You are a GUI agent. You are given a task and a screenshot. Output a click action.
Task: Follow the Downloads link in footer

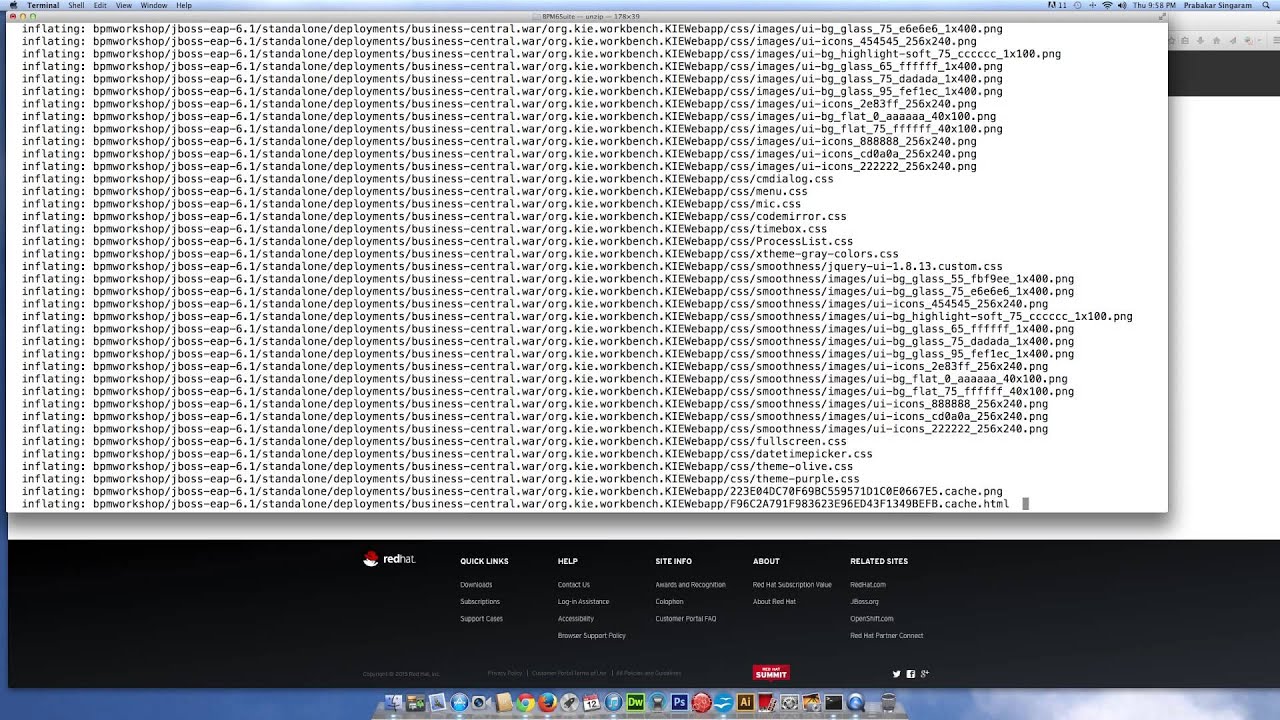pyautogui.click(x=476, y=585)
